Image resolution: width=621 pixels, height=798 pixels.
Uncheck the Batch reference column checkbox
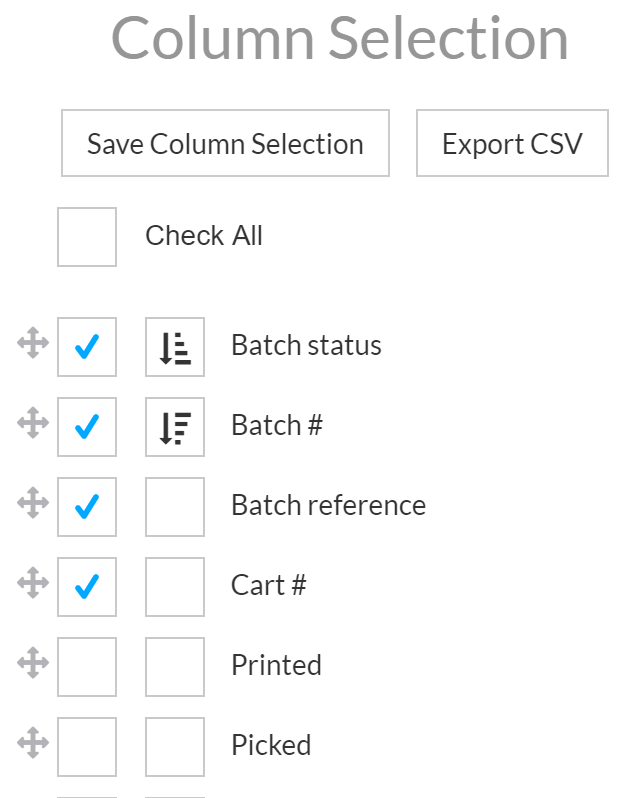(87, 507)
